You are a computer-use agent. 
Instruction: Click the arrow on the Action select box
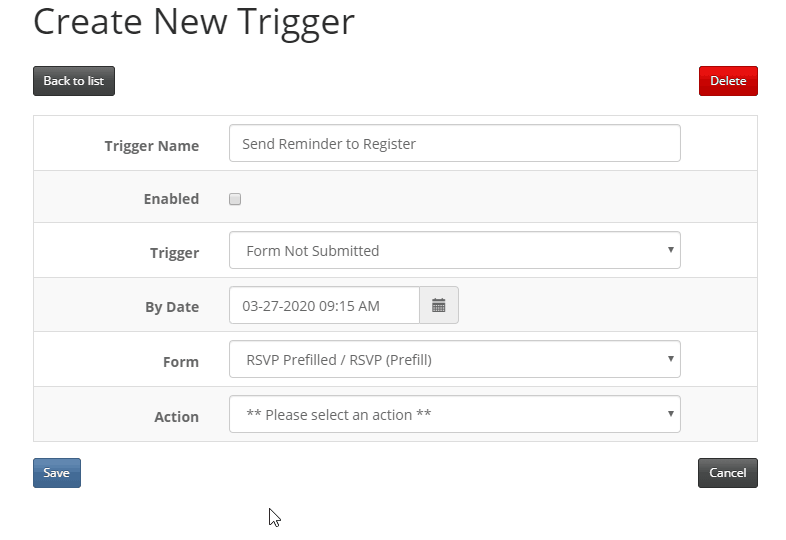tap(670, 414)
